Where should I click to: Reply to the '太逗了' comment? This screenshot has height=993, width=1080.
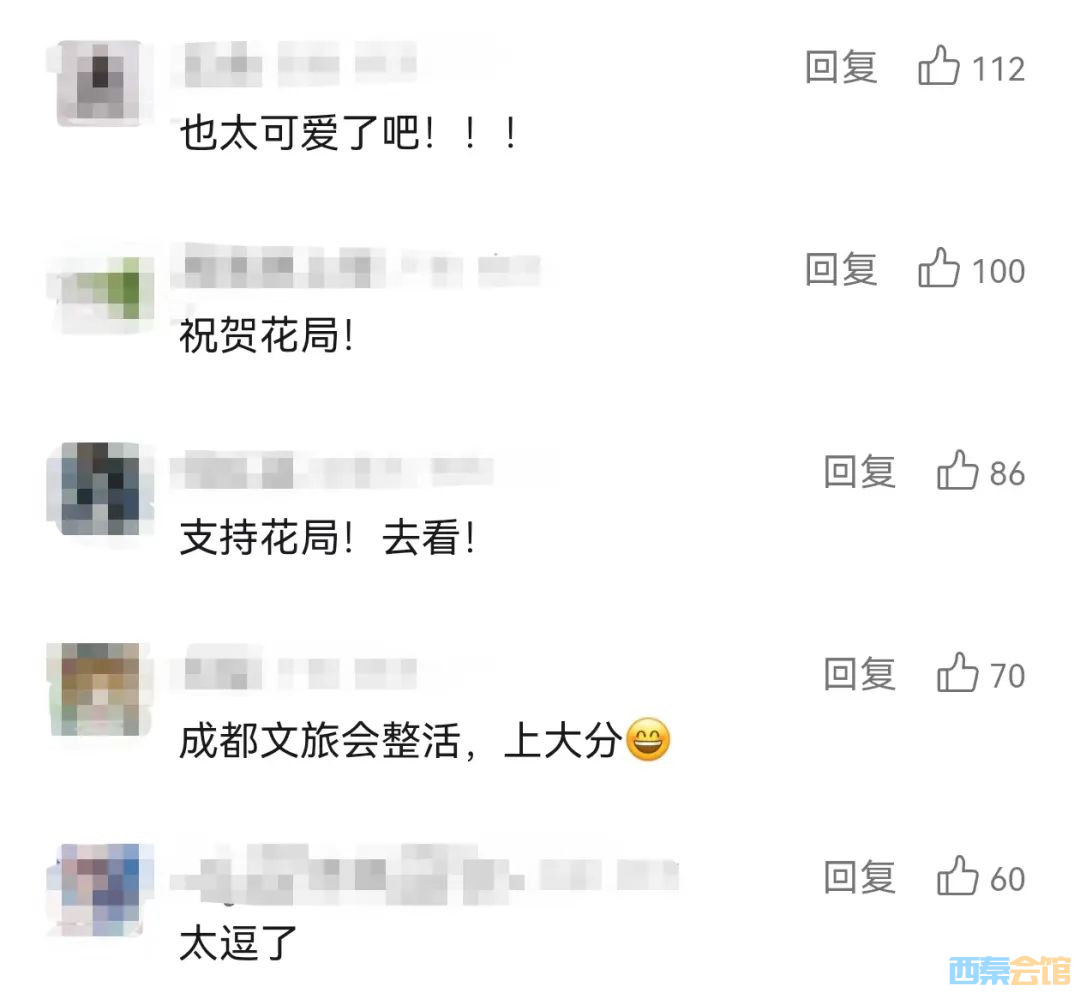tap(860, 877)
